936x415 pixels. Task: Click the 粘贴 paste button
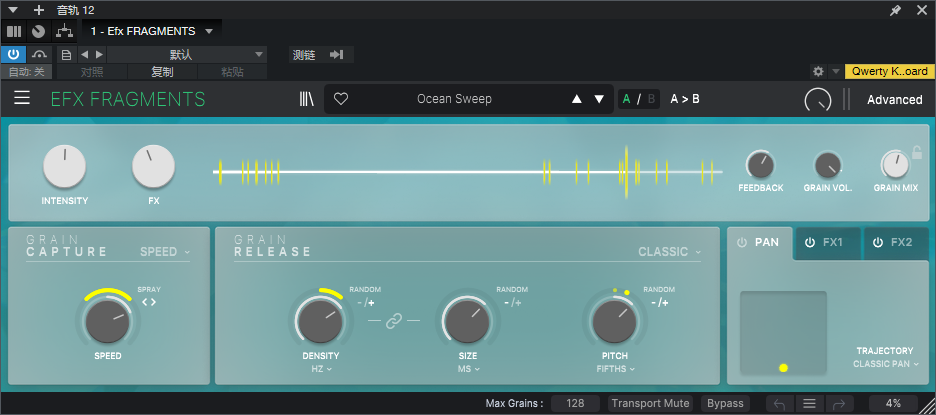pyautogui.click(x=232, y=72)
